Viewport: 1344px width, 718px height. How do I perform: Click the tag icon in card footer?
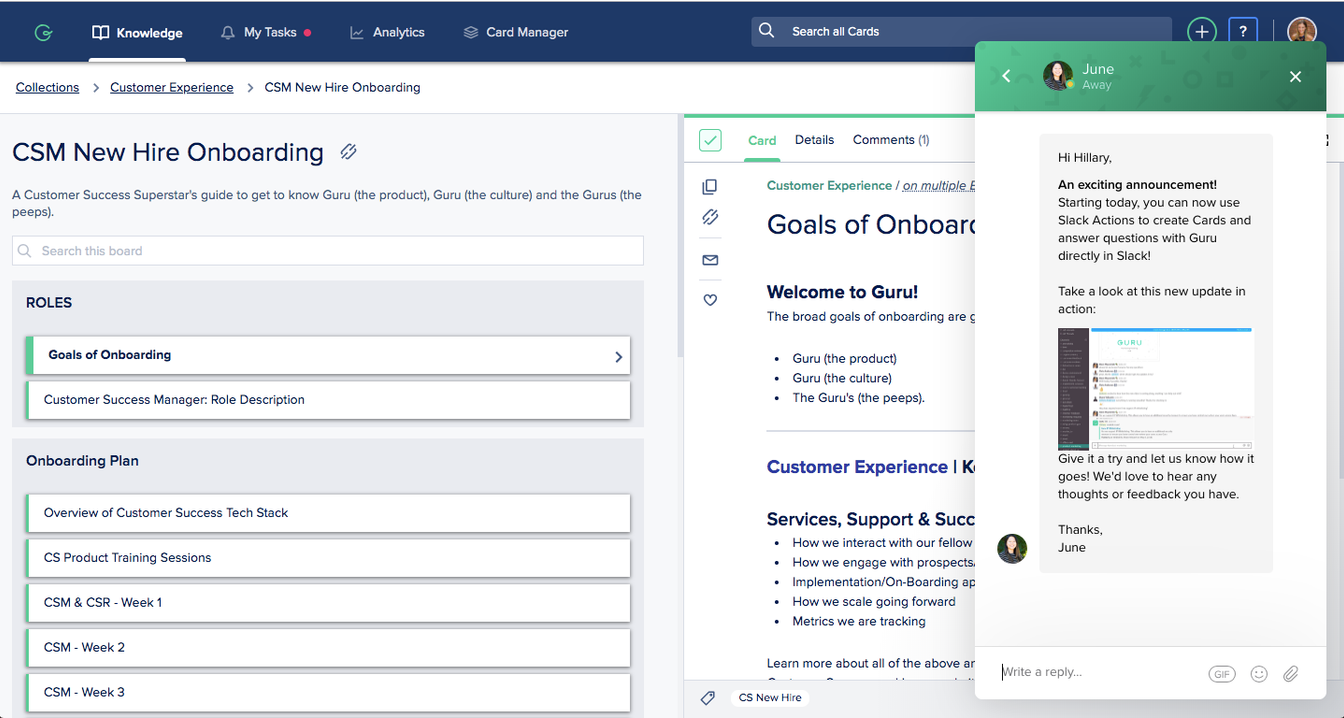tap(708, 698)
